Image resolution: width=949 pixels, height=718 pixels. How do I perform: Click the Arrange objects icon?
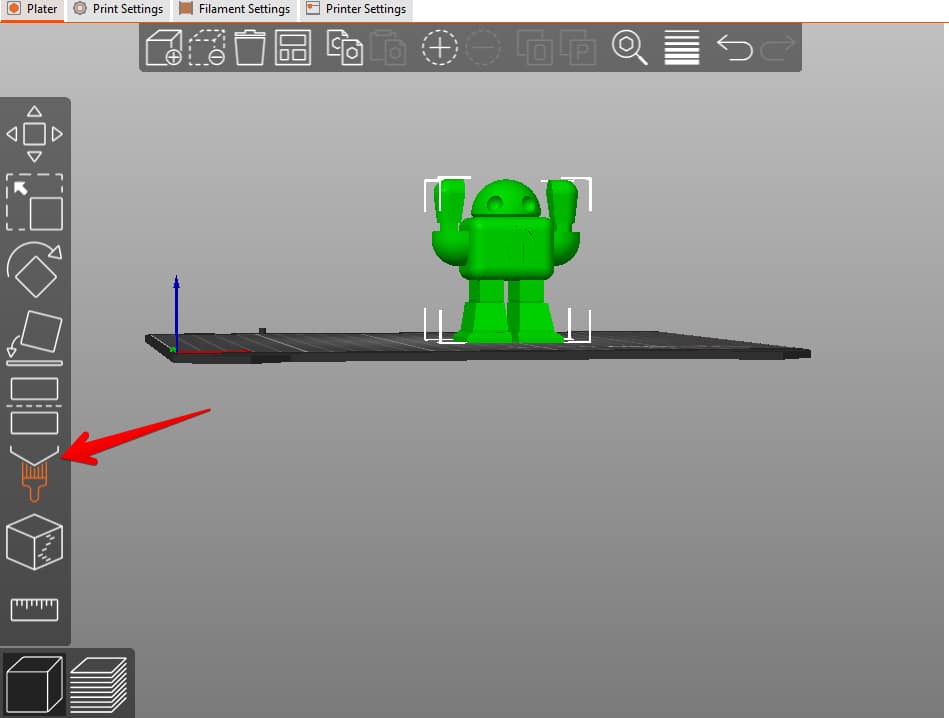click(293, 47)
